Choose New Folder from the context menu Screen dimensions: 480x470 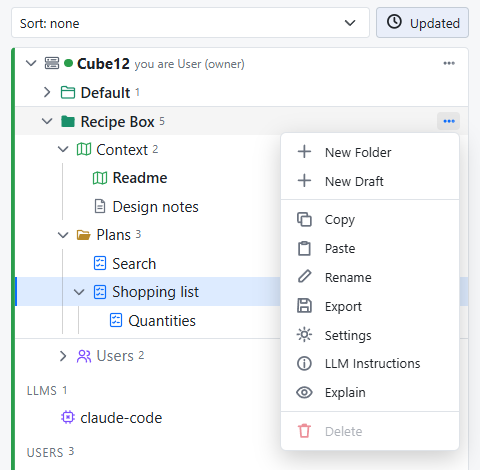tap(370, 152)
